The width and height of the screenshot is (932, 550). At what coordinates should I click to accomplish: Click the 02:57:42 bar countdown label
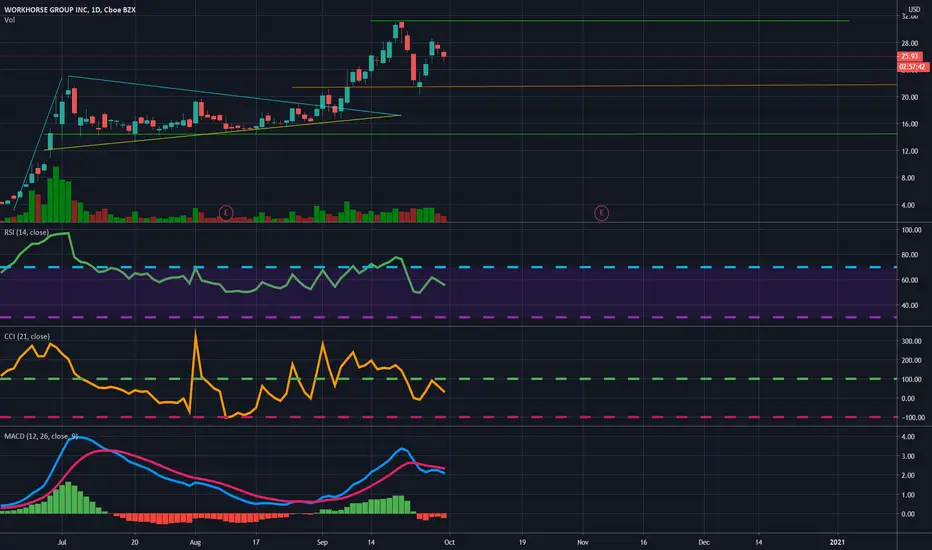pos(913,67)
